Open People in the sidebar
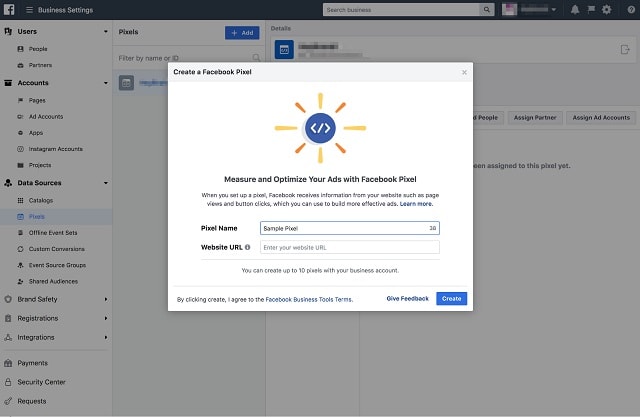Image resolution: width=640 pixels, height=417 pixels. coord(38,49)
